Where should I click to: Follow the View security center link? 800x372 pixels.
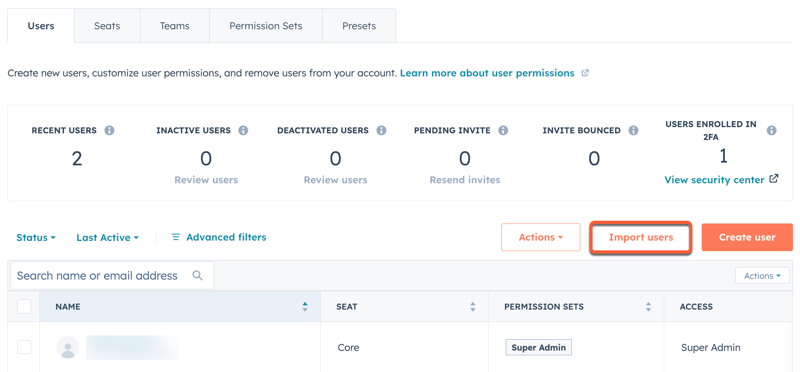click(721, 180)
